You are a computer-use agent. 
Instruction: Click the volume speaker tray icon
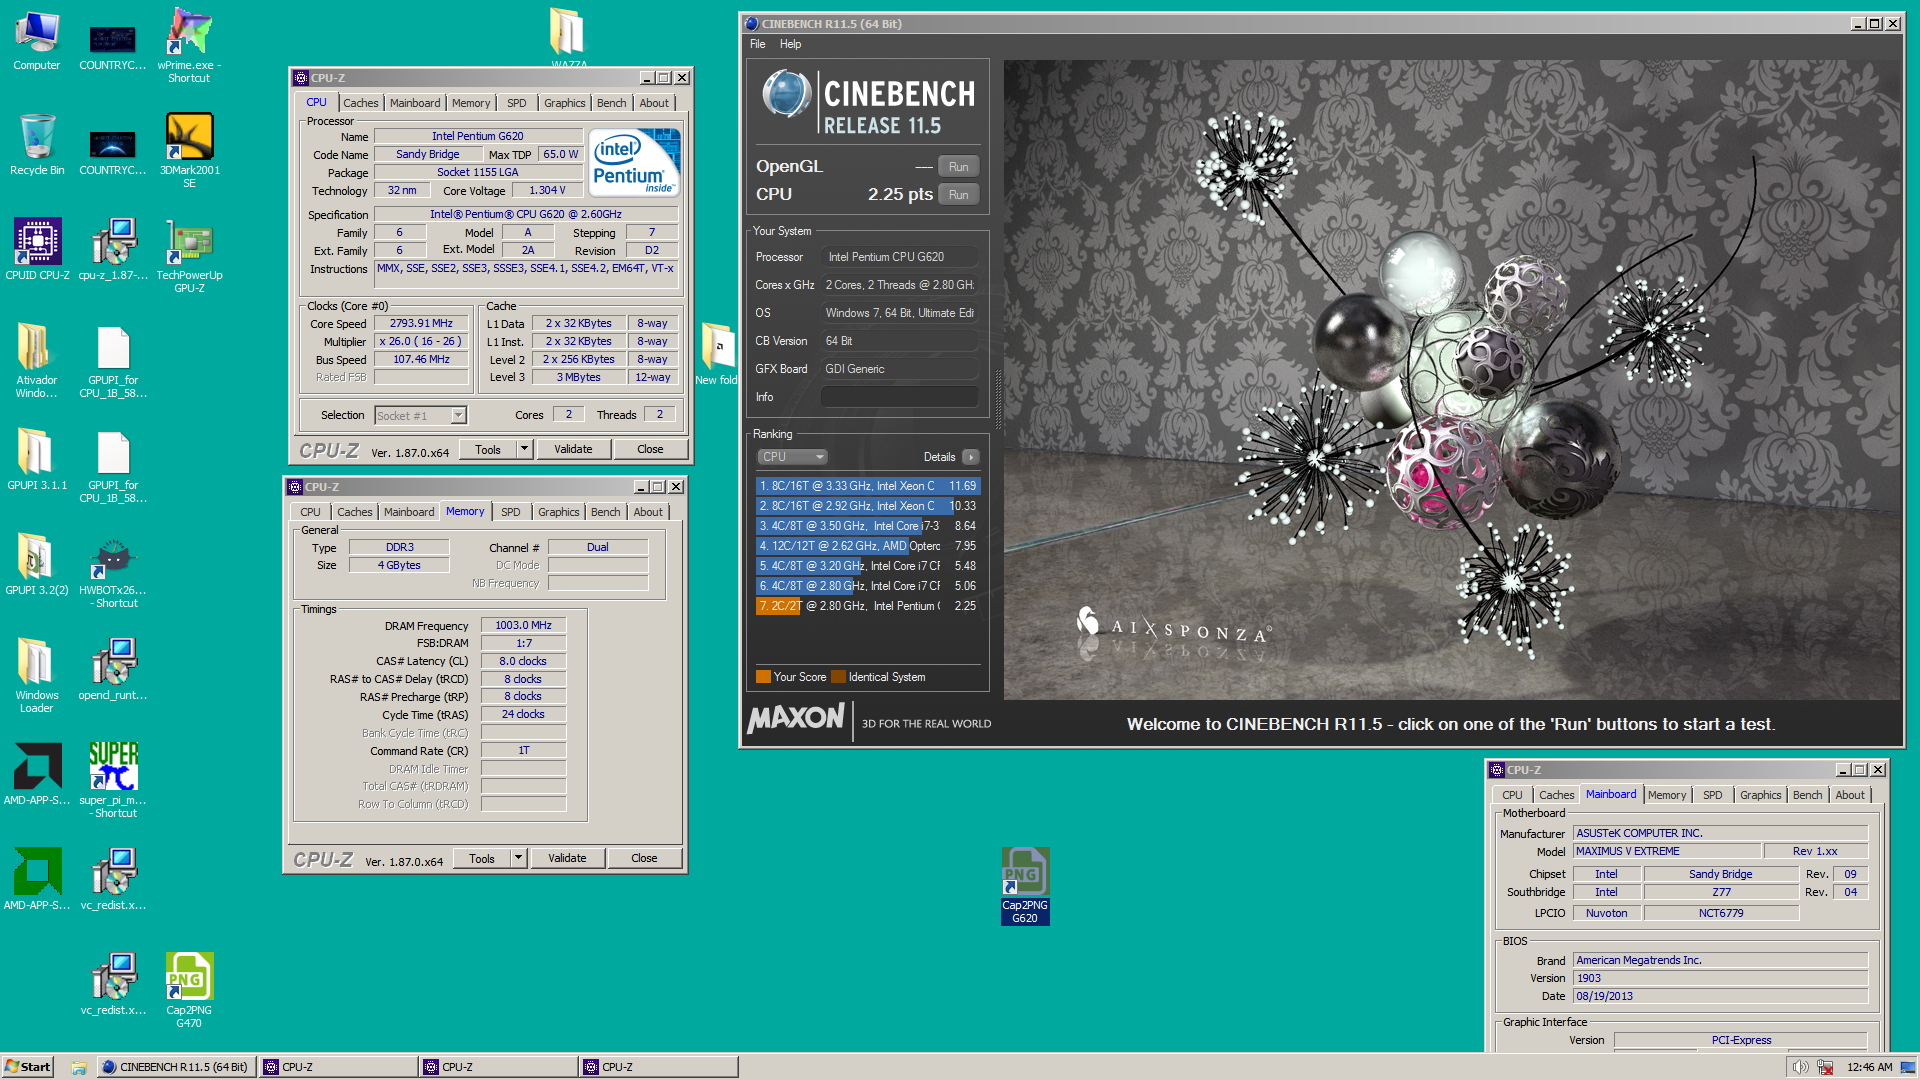pyautogui.click(x=1800, y=1067)
